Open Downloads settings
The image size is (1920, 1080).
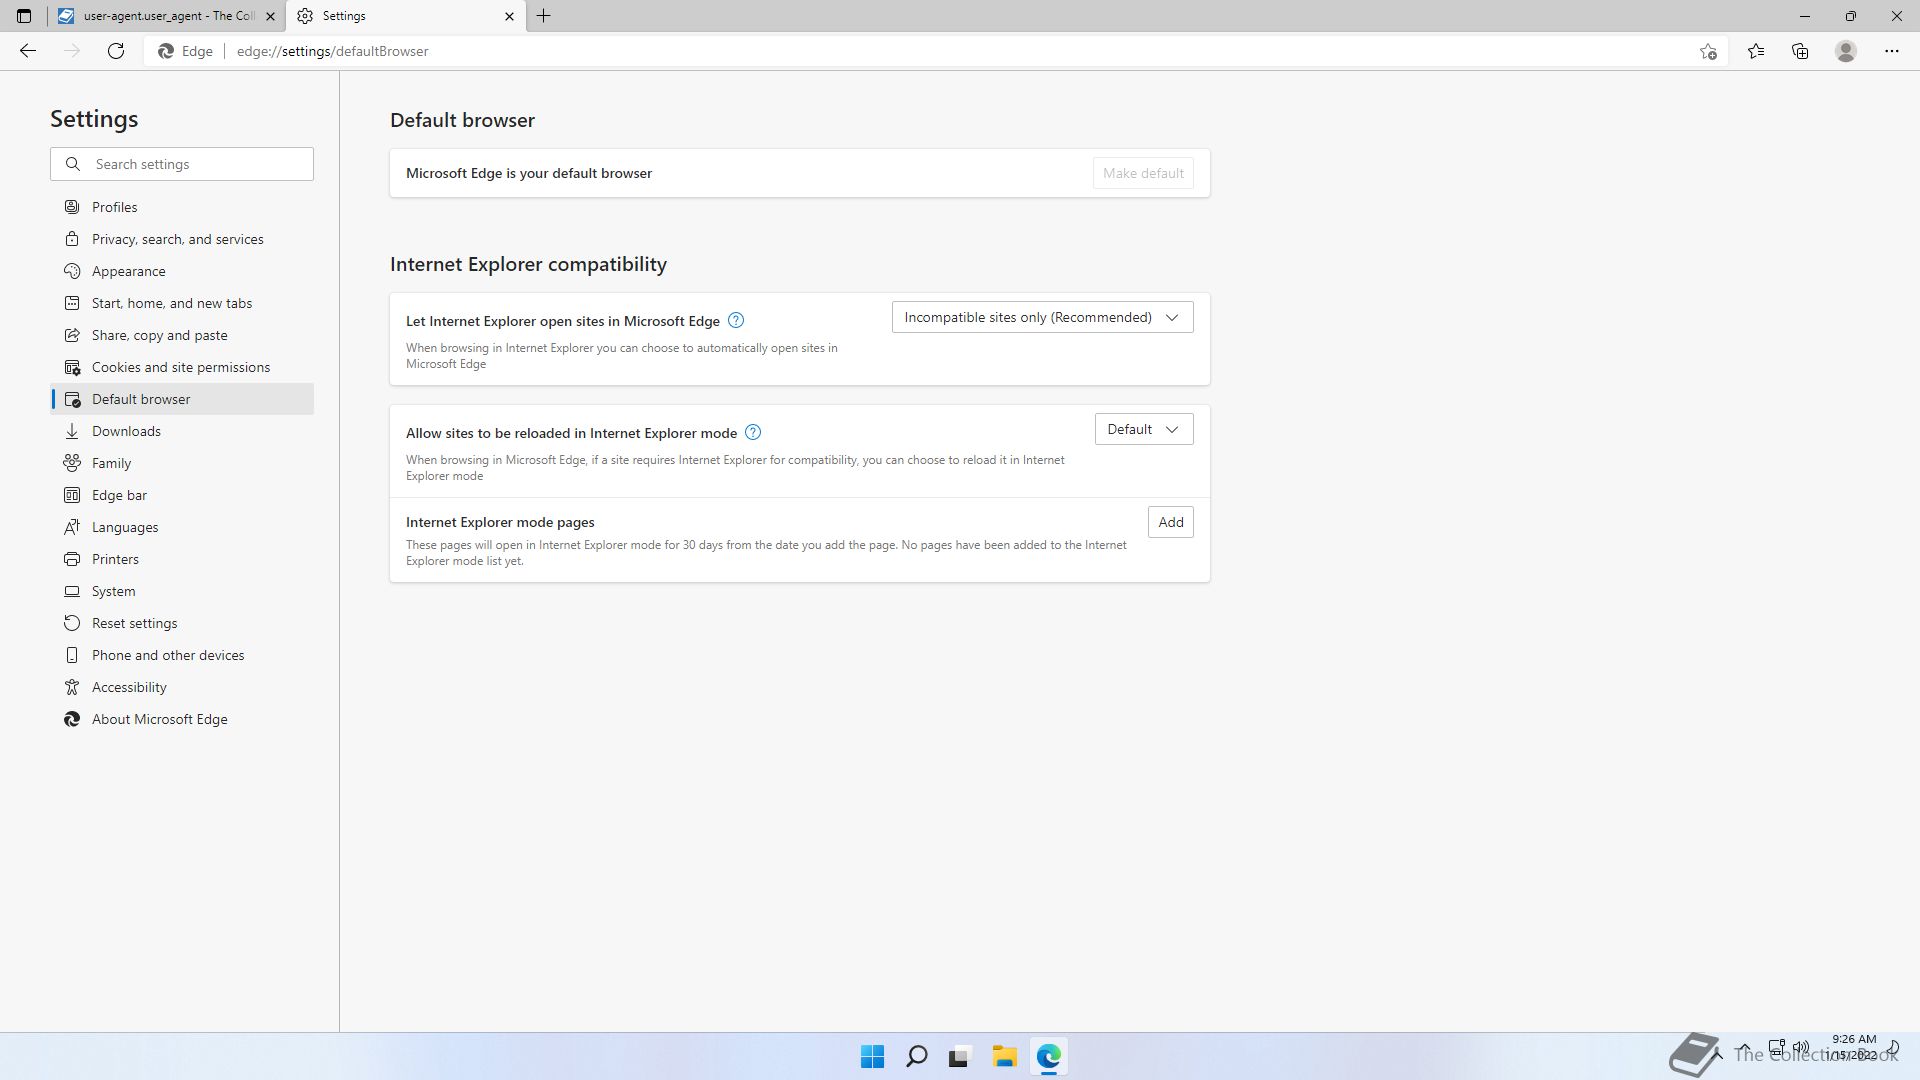[182, 431]
